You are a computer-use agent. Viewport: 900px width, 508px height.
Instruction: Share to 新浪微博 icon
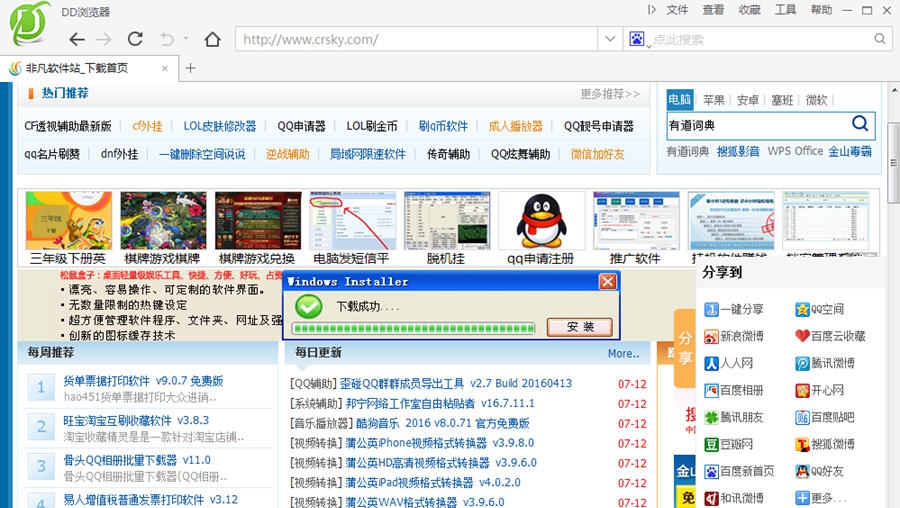pos(712,336)
